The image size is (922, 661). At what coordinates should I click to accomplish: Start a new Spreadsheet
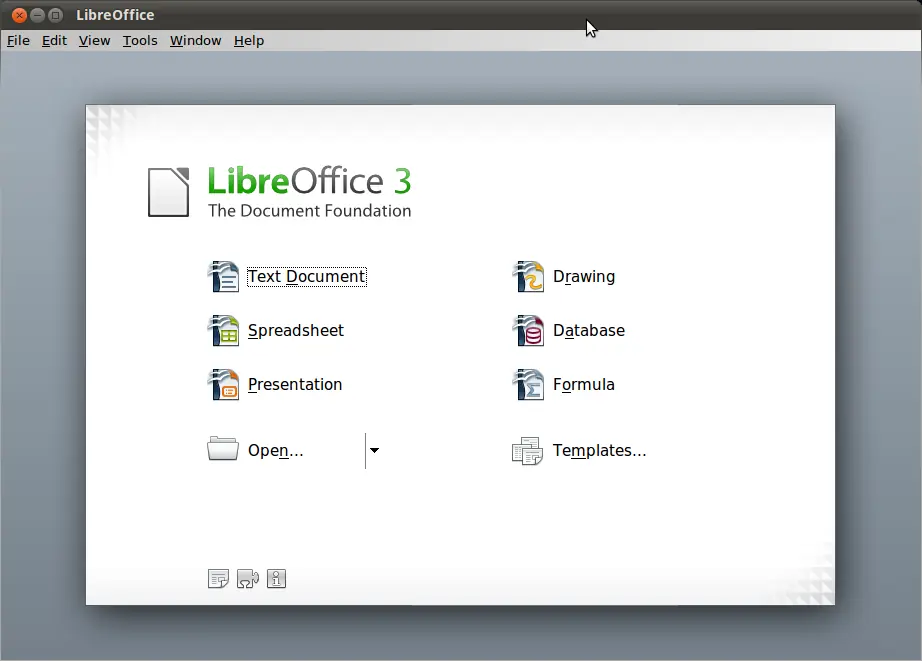pyautogui.click(x=295, y=331)
